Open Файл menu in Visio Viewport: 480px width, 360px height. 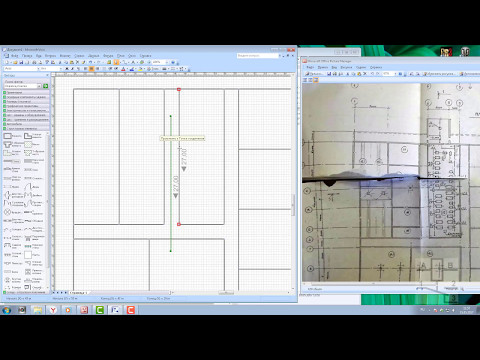pos(15,56)
